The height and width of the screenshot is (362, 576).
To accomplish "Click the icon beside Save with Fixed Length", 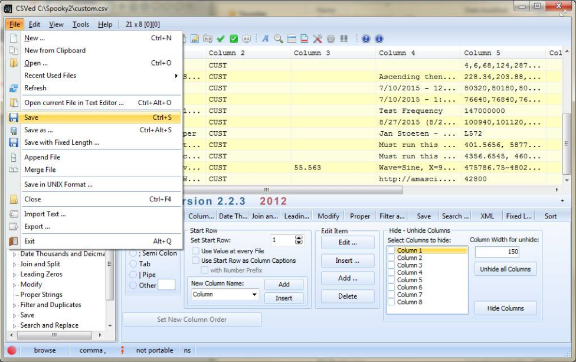I will [14, 143].
